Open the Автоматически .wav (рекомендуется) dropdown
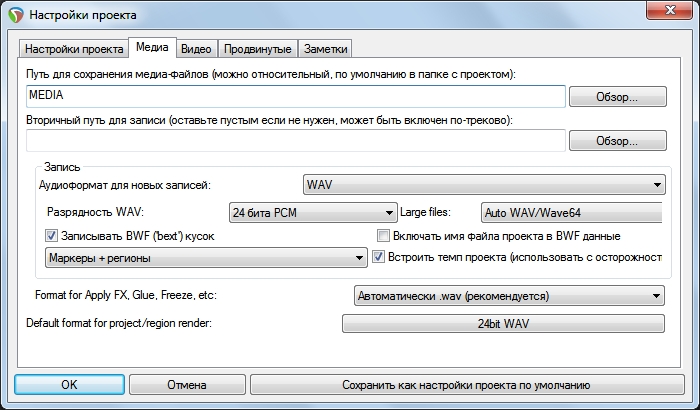The width and height of the screenshot is (700, 410). 509,296
